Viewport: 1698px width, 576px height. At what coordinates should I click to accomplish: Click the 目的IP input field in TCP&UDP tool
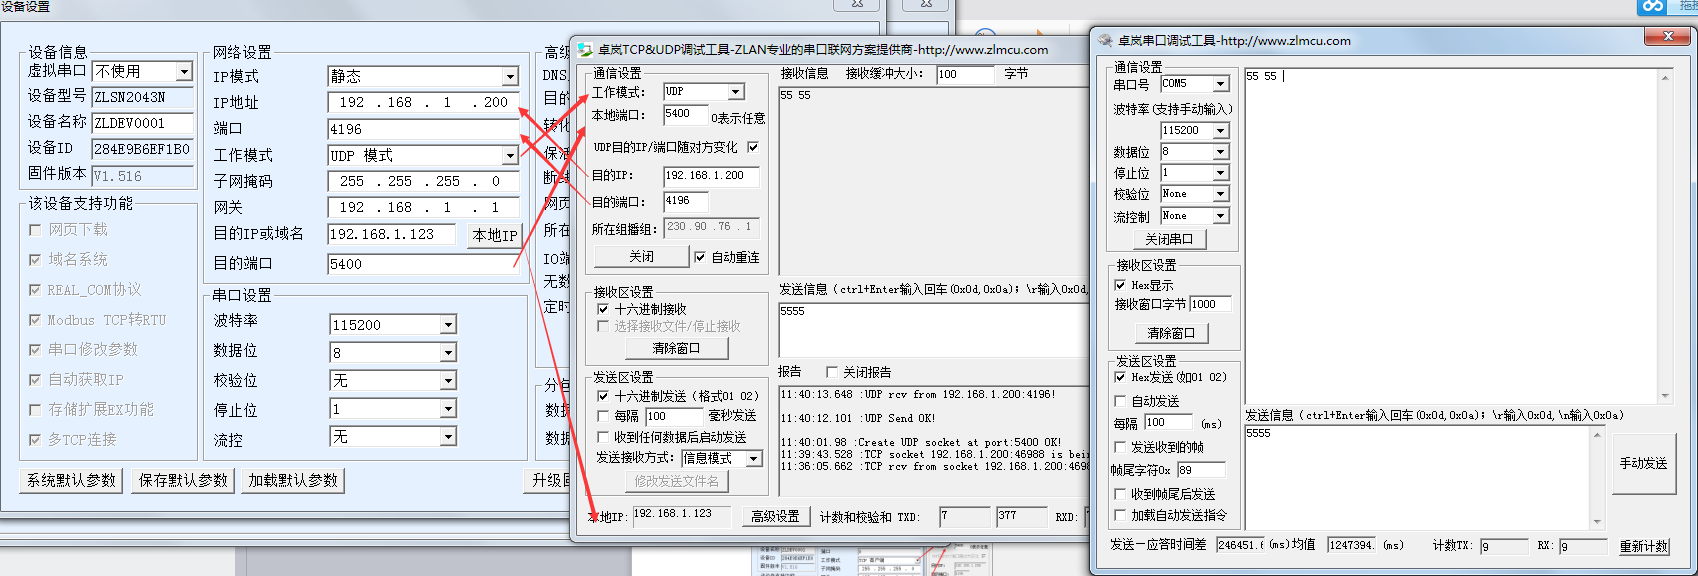click(x=710, y=176)
